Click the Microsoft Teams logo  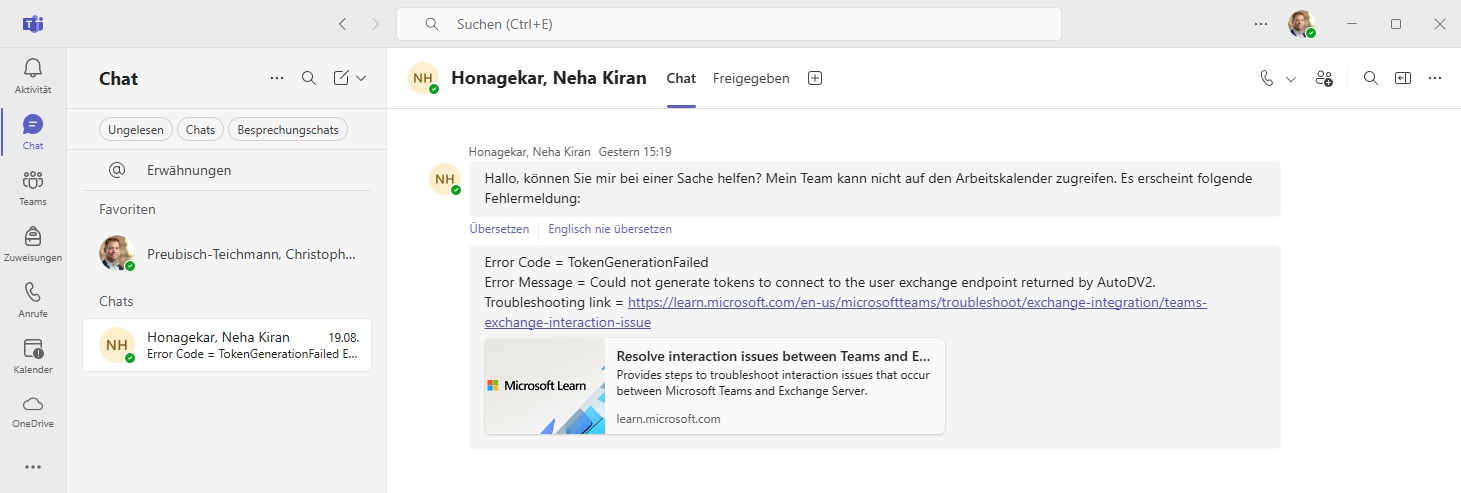(x=33, y=24)
